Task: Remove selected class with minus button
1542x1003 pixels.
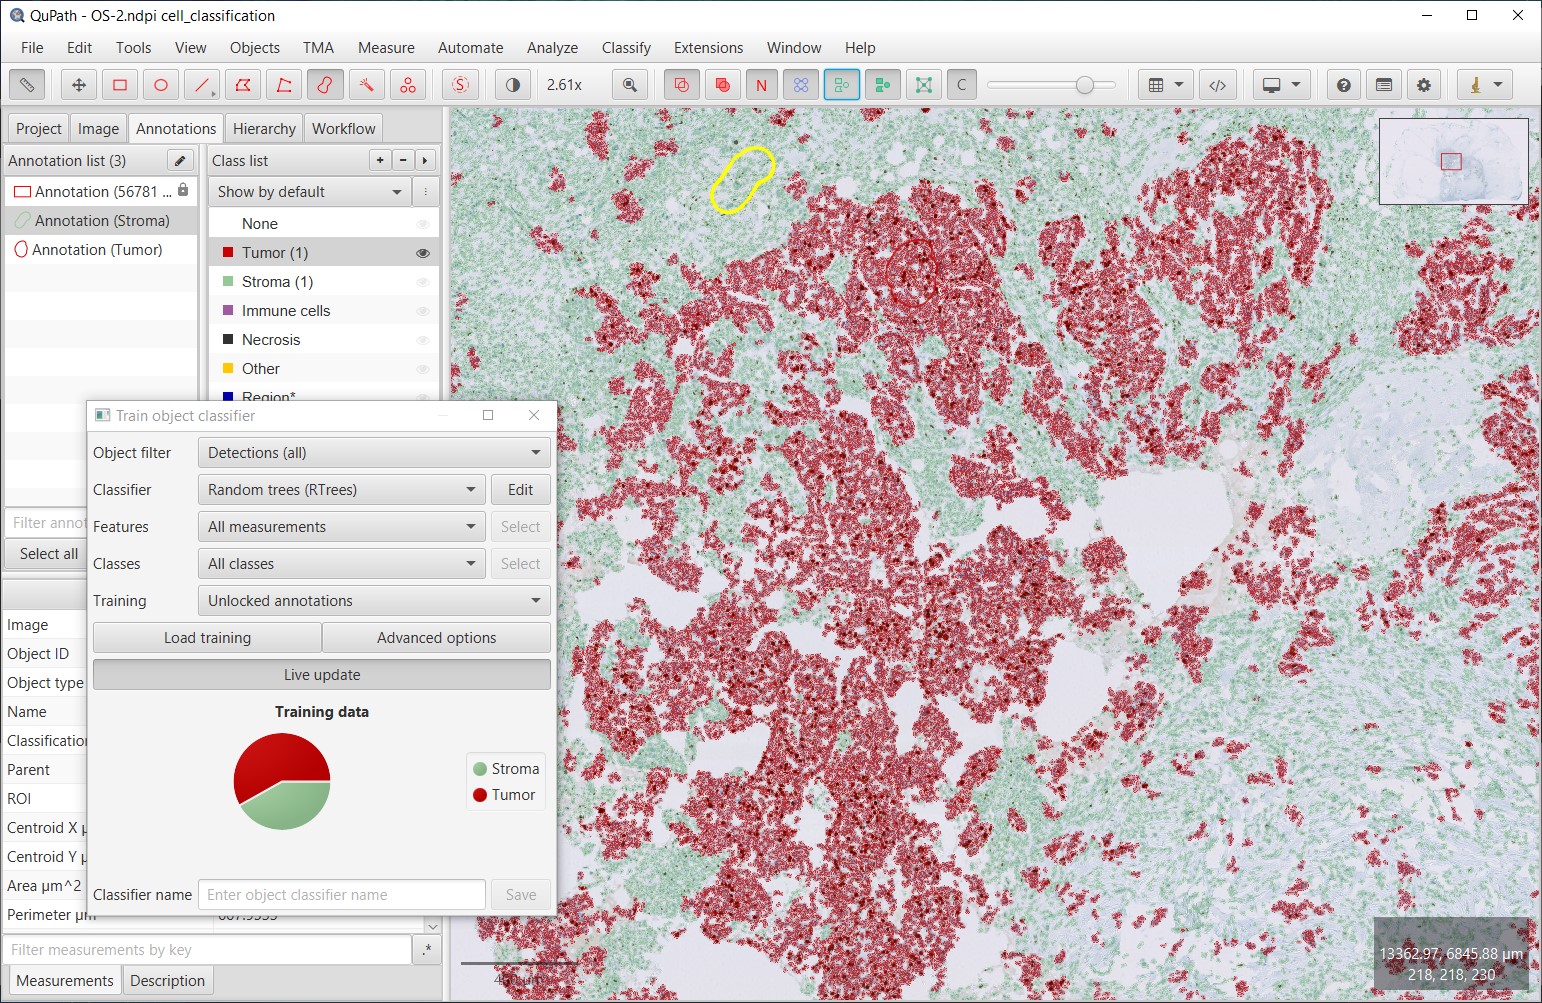Action: point(403,160)
